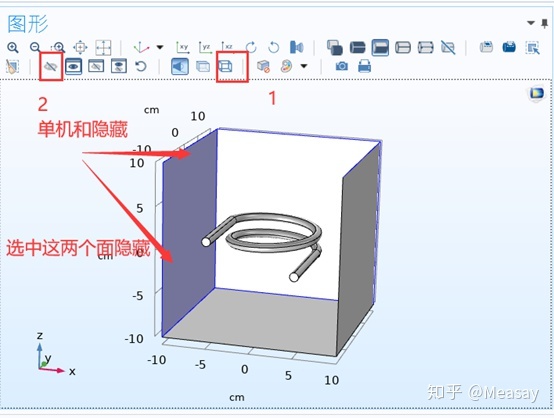554x418 pixels.
Task: Switch to the YZ view
Action: [205, 47]
